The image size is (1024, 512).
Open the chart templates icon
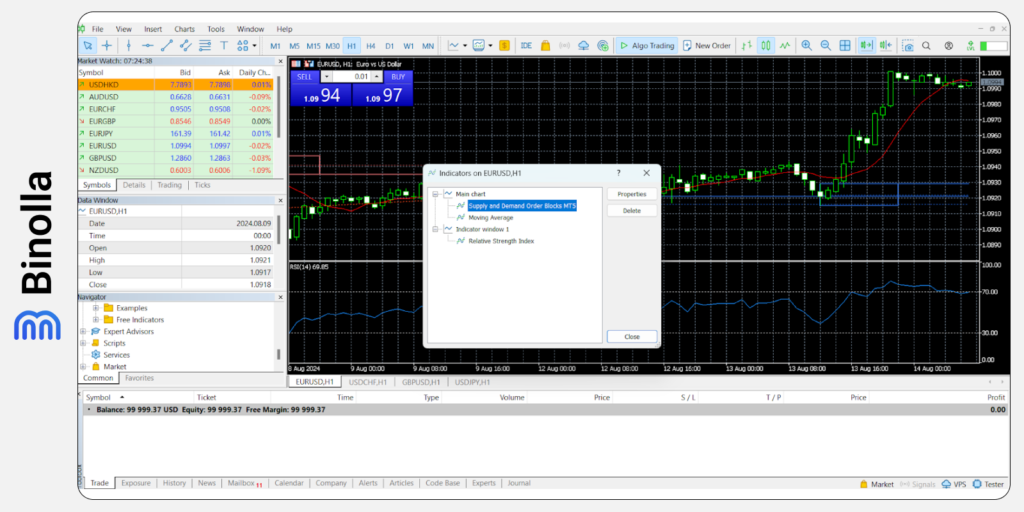479,46
